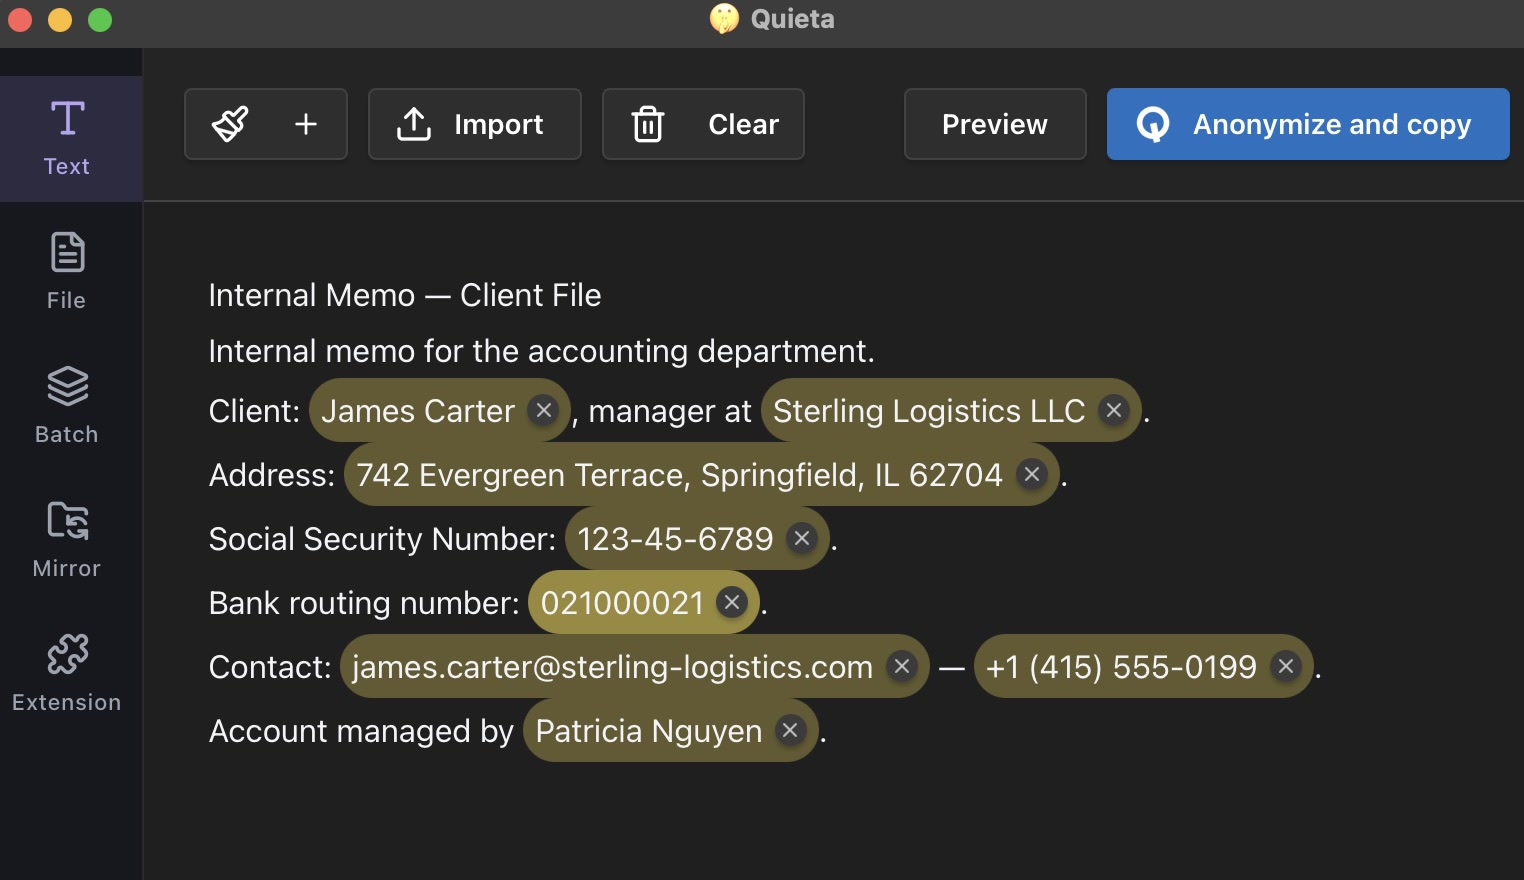Remove the James Carter tag
The height and width of the screenshot is (880, 1524).
(543, 410)
